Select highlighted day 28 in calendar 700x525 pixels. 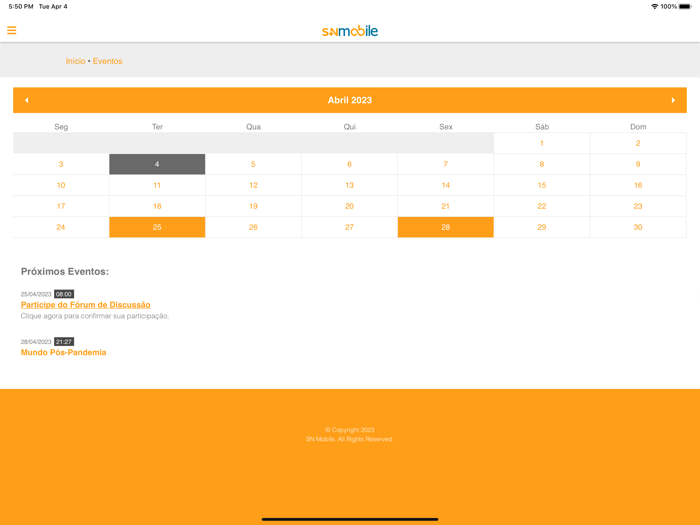coord(446,227)
